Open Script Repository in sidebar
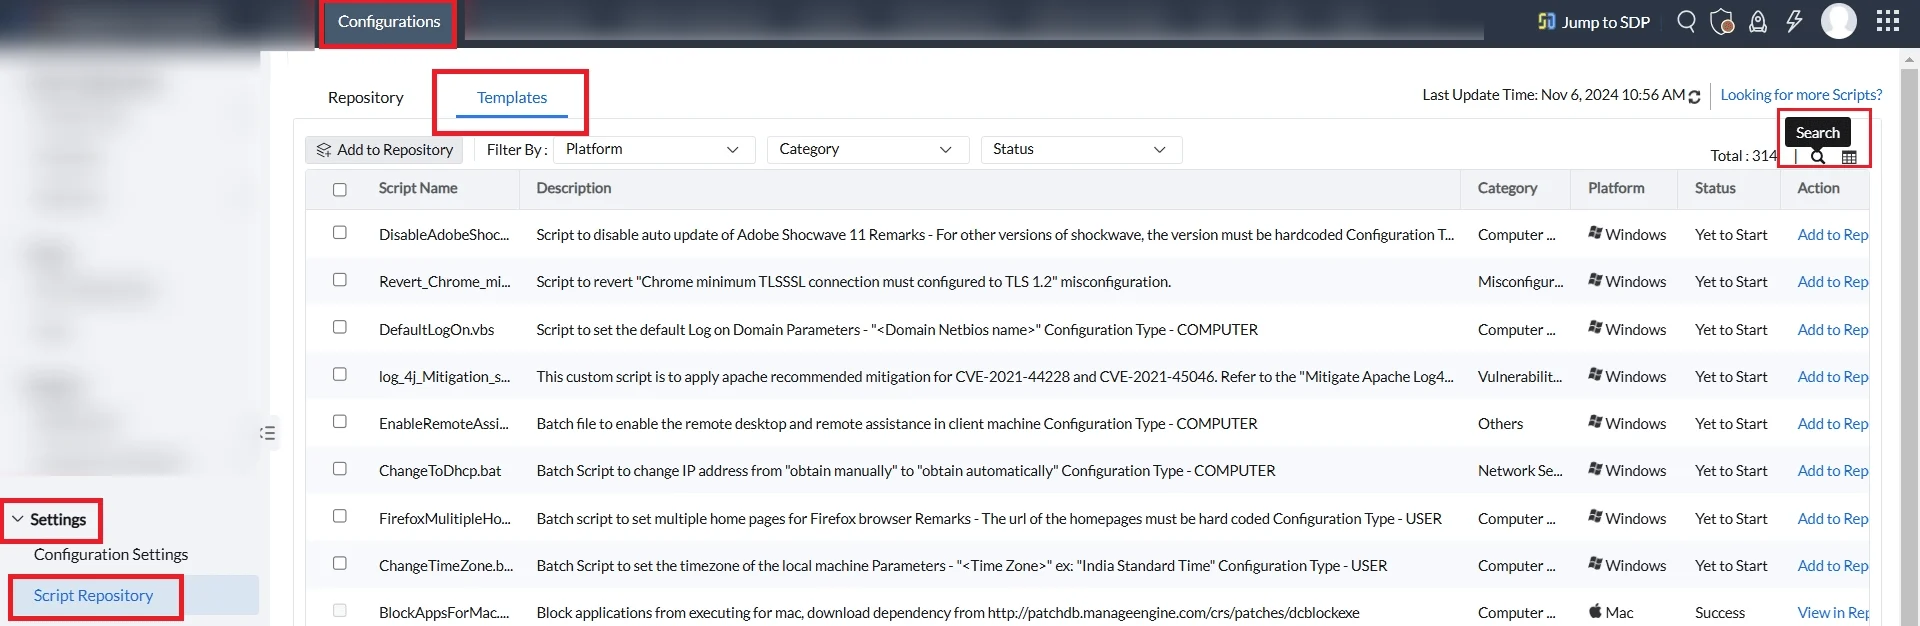Viewport: 1920px width, 626px height. click(93, 595)
